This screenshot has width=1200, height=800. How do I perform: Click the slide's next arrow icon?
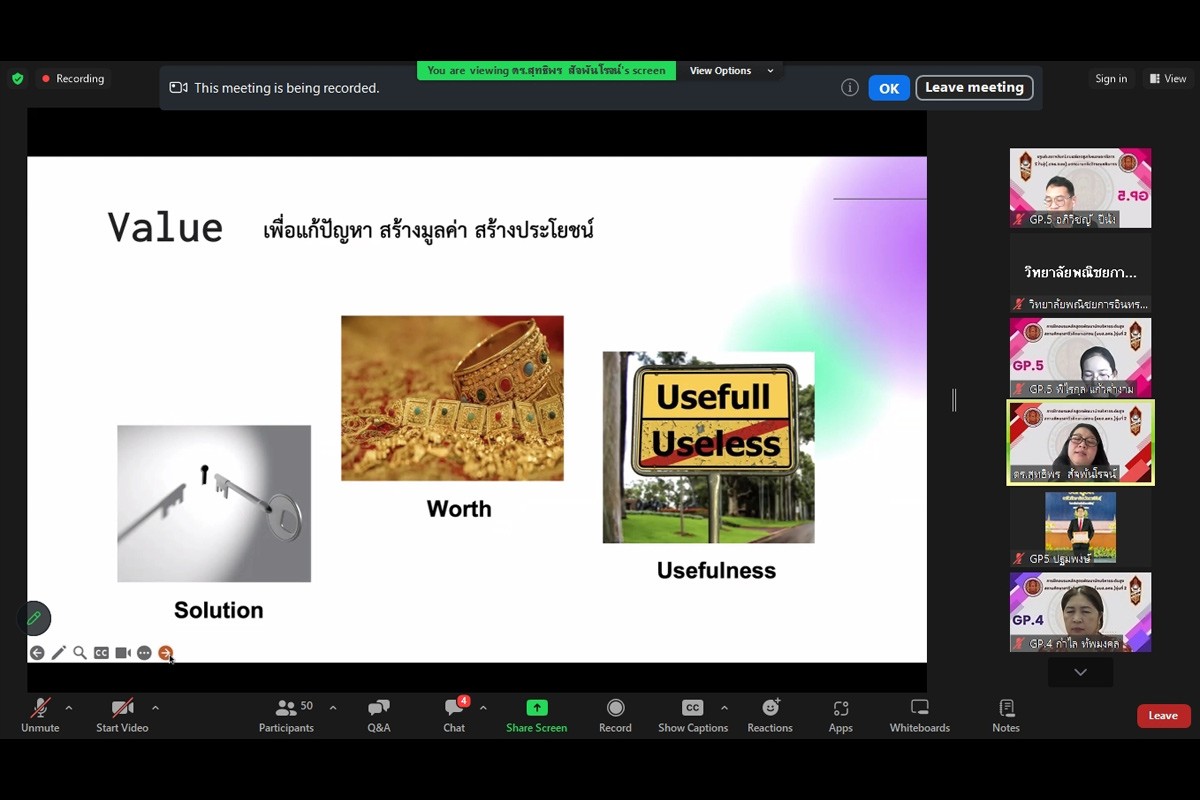click(x=166, y=653)
